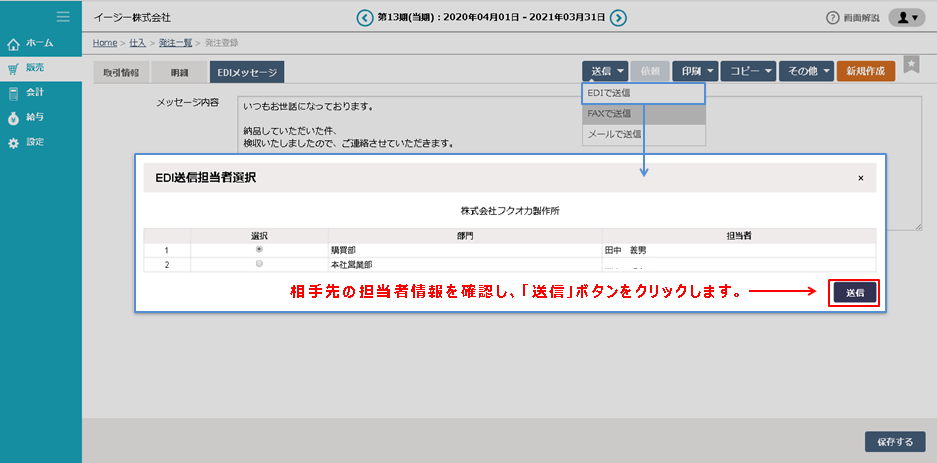Go to next fiscal period arrow
The height and width of the screenshot is (463, 937).
tap(619, 17)
